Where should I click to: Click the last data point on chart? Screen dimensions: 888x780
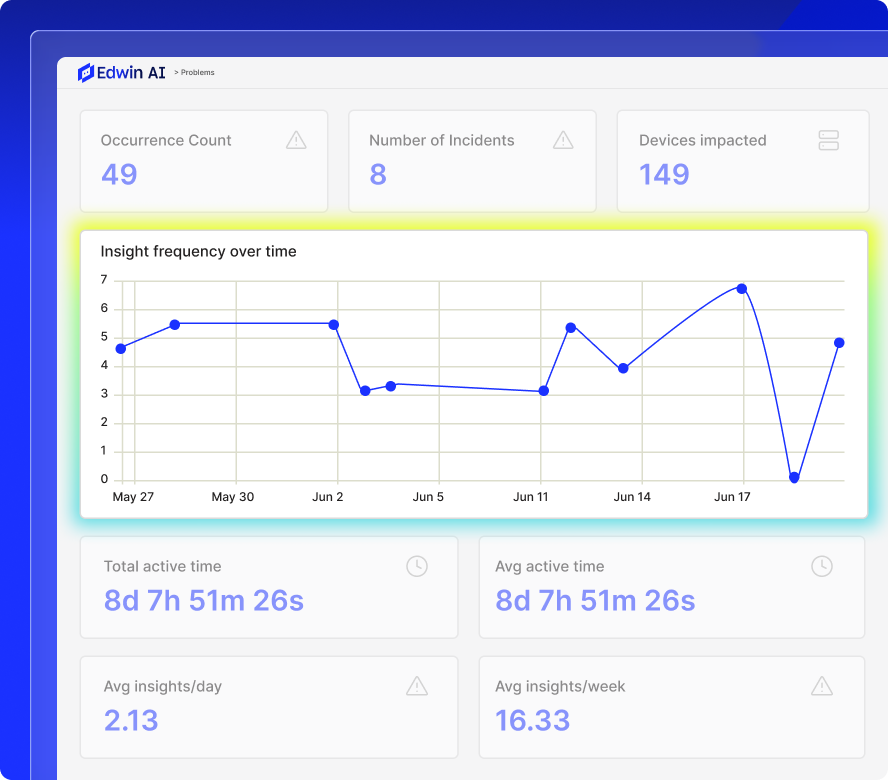(x=839, y=343)
